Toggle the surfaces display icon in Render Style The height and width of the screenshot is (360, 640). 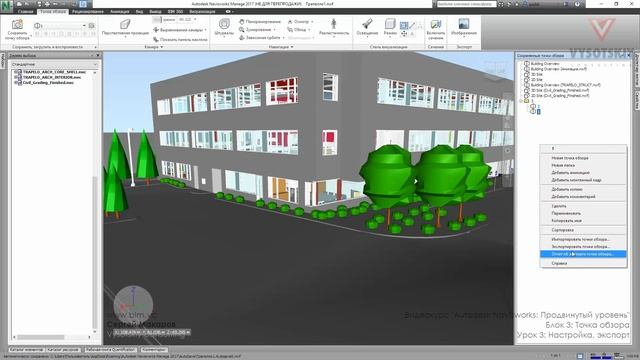coord(404,25)
